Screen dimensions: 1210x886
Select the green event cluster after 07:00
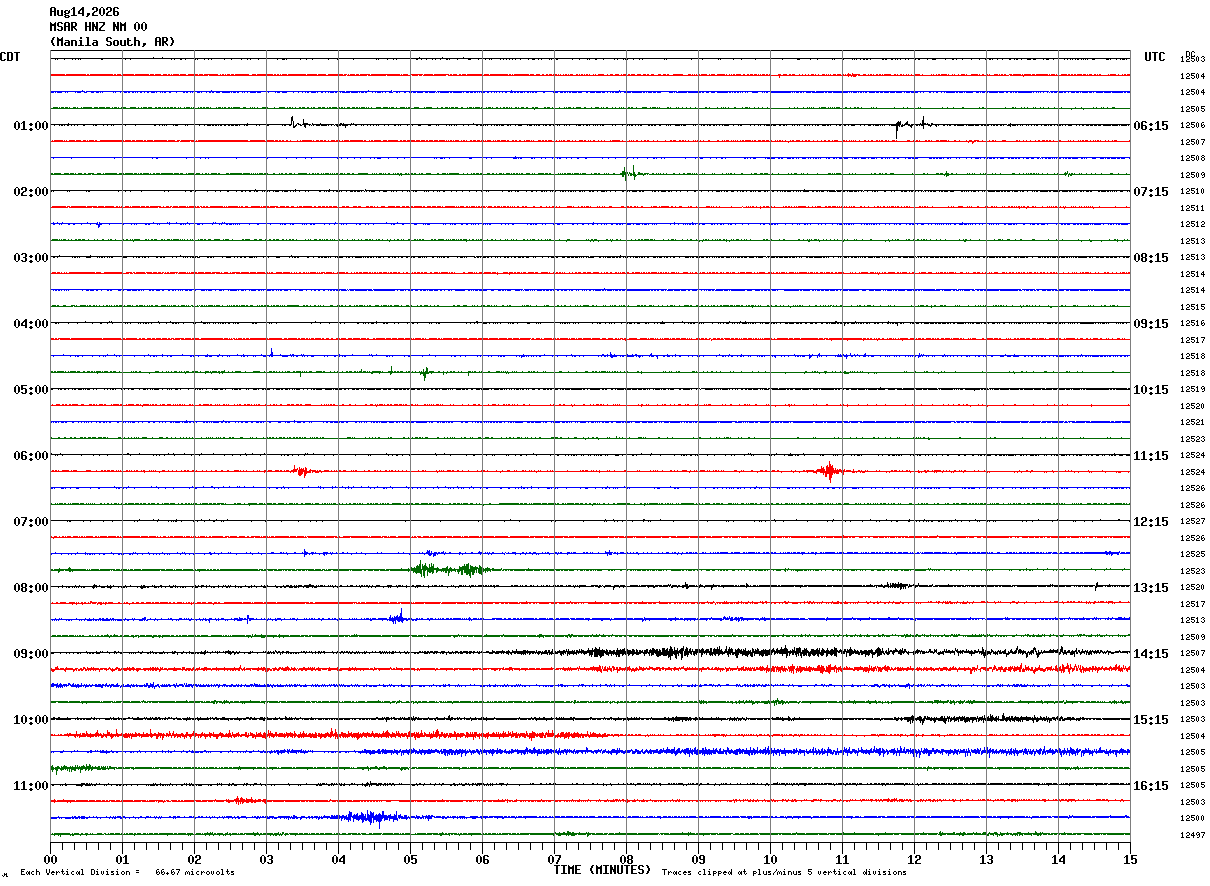point(450,569)
